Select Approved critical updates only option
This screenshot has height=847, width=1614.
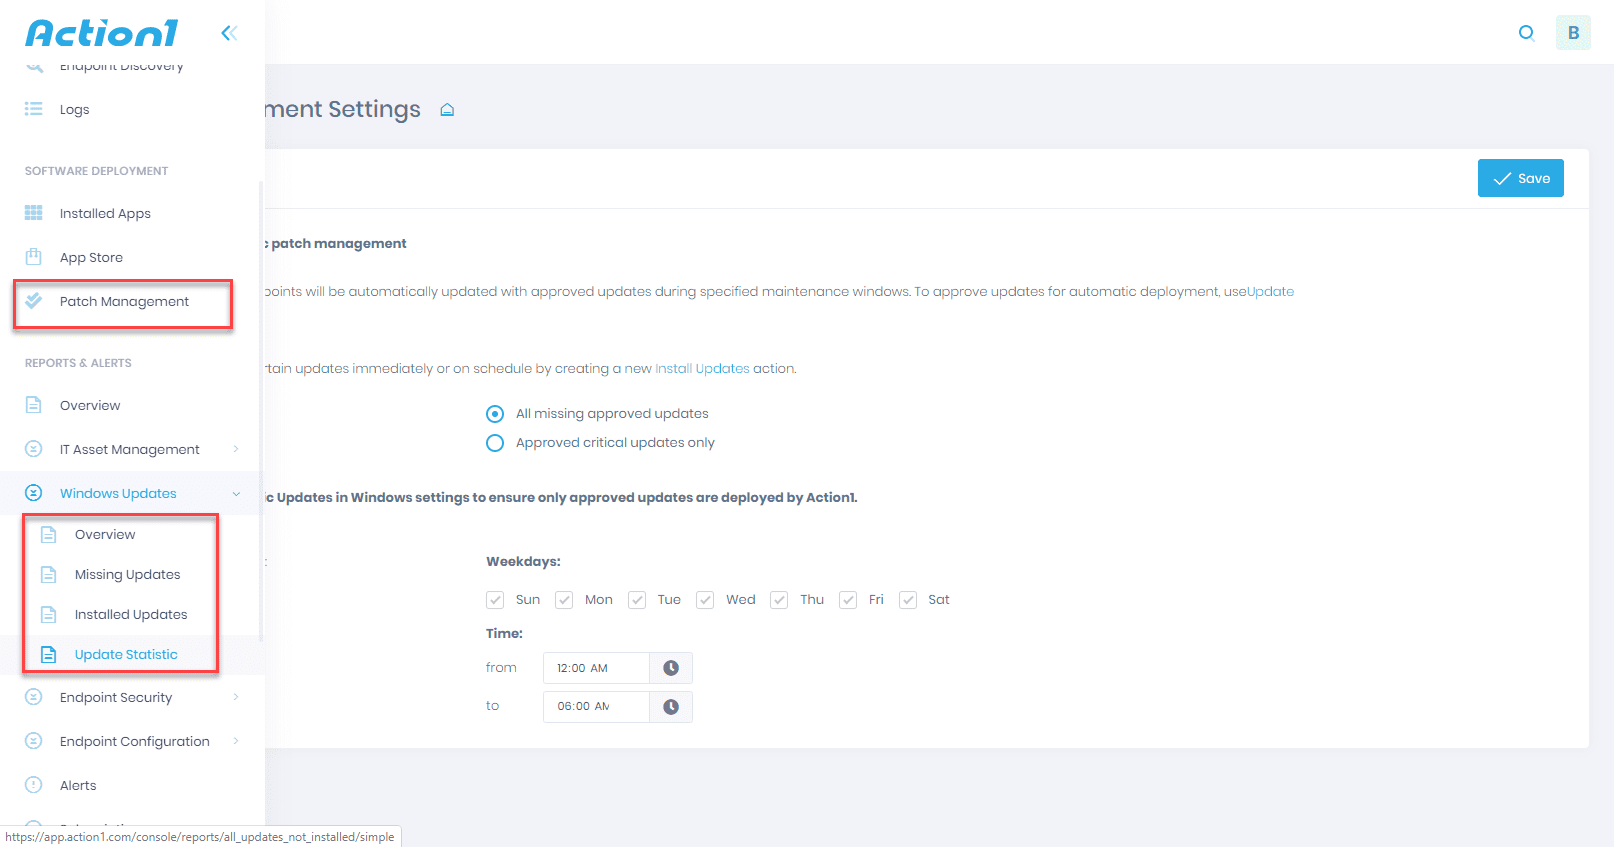(495, 443)
